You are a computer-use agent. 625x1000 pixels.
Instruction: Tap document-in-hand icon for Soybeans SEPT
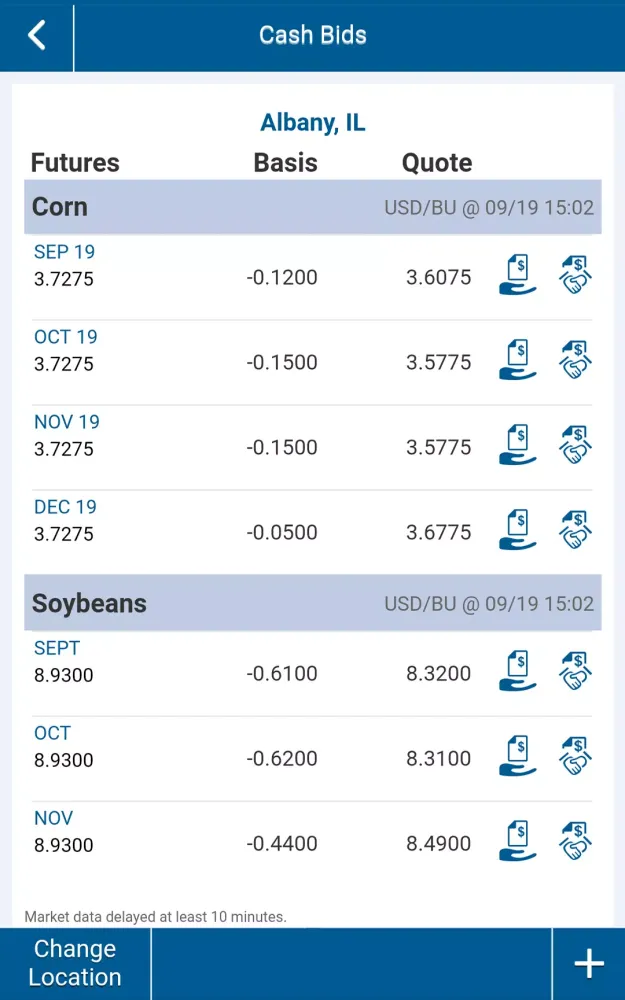point(517,671)
